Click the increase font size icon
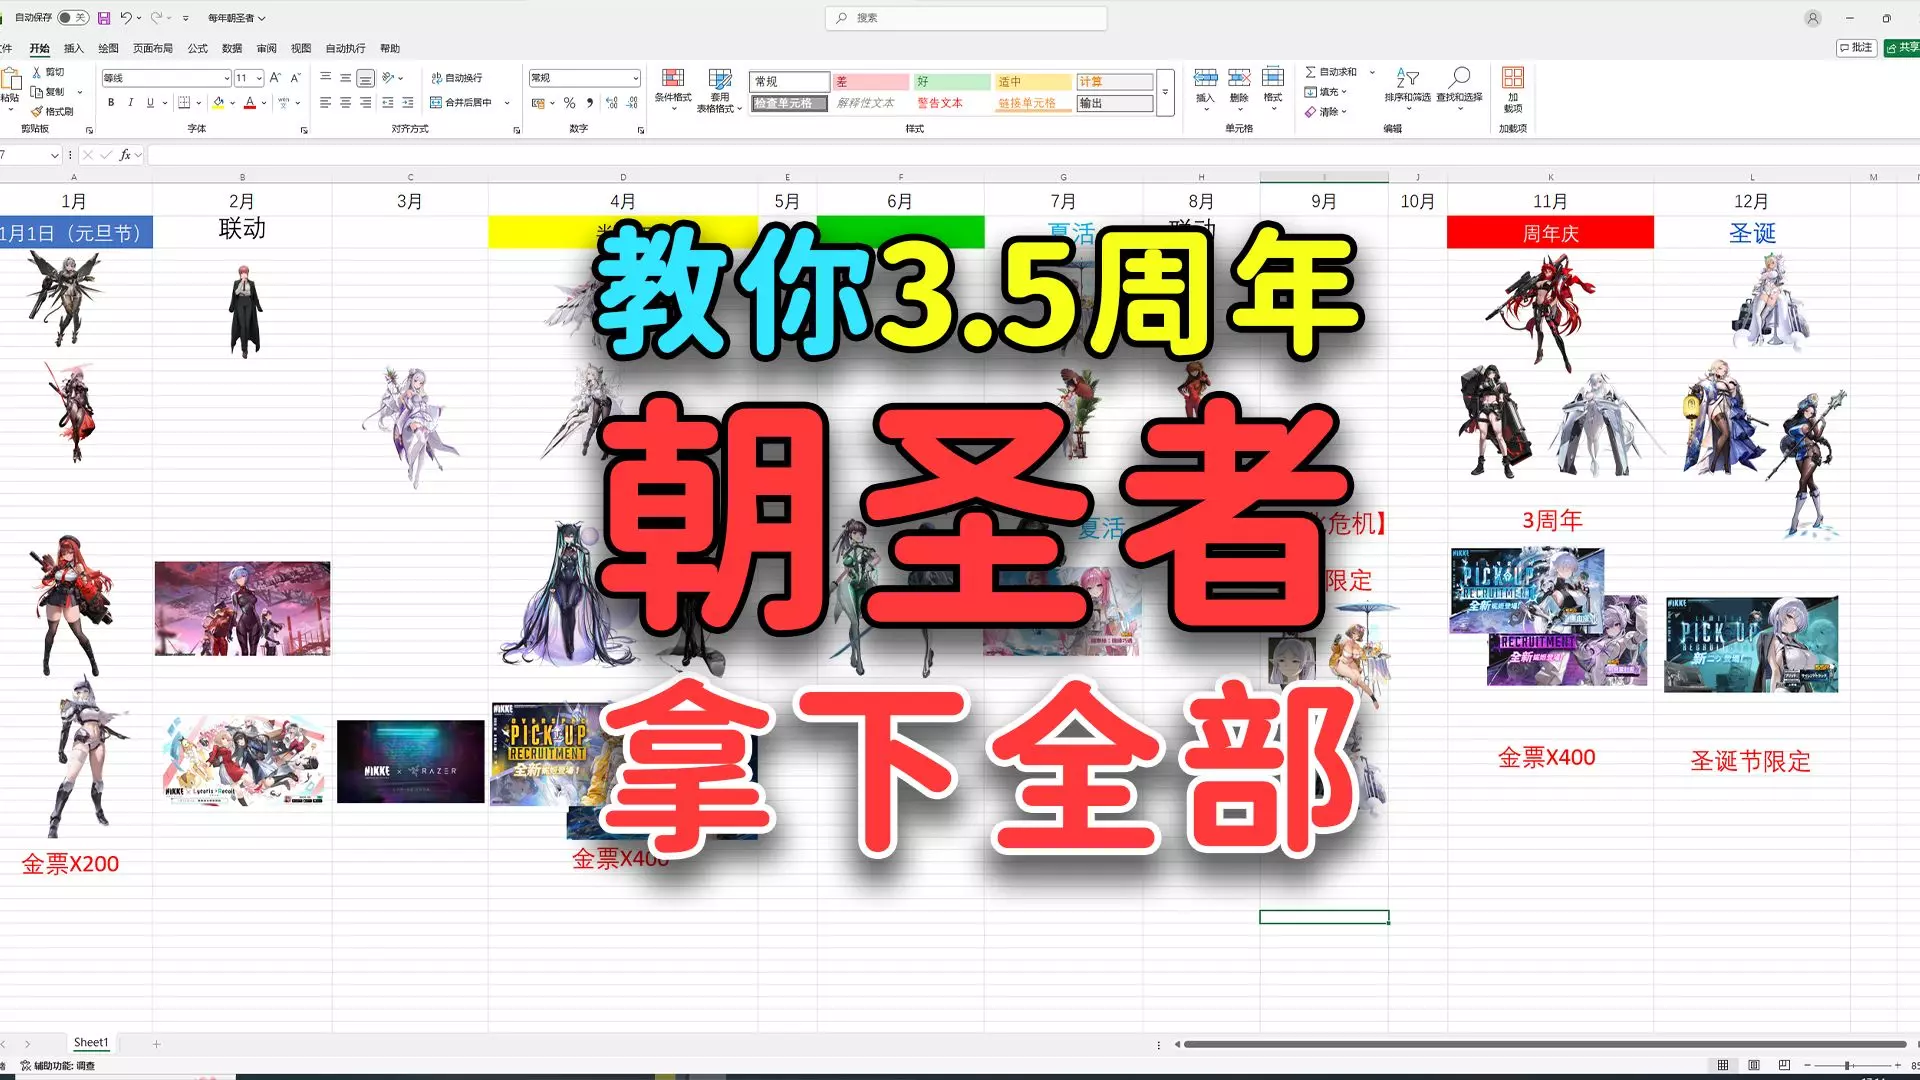 click(275, 78)
